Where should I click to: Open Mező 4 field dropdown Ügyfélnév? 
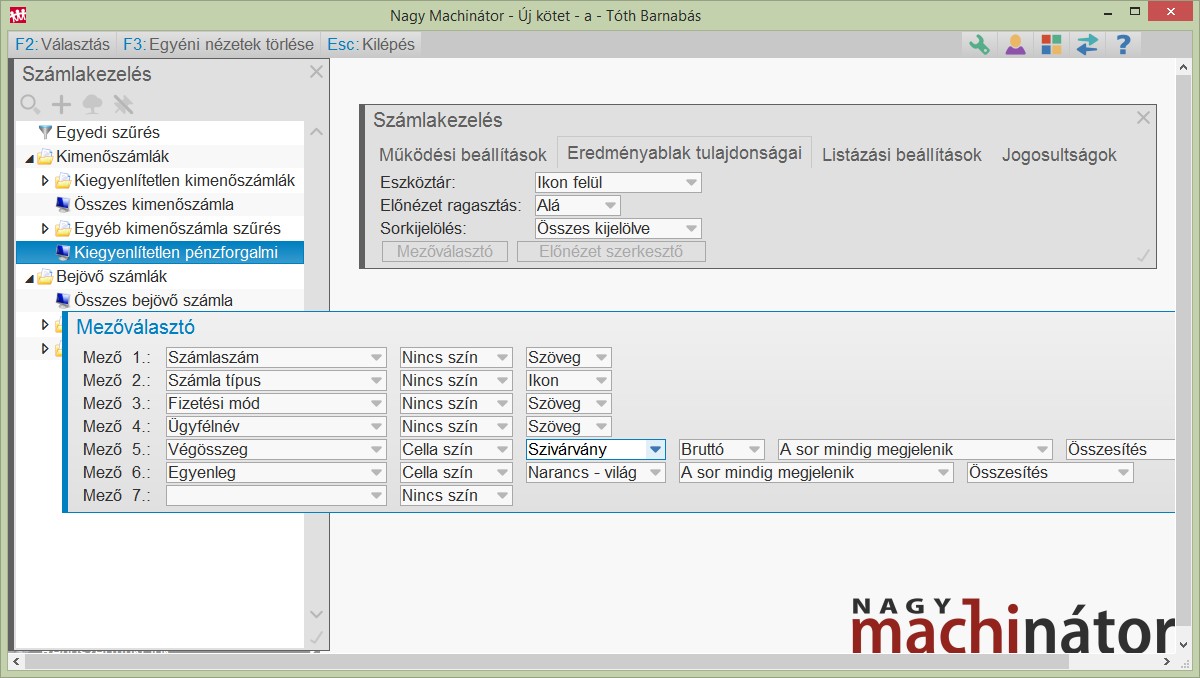tap(276, 426)
